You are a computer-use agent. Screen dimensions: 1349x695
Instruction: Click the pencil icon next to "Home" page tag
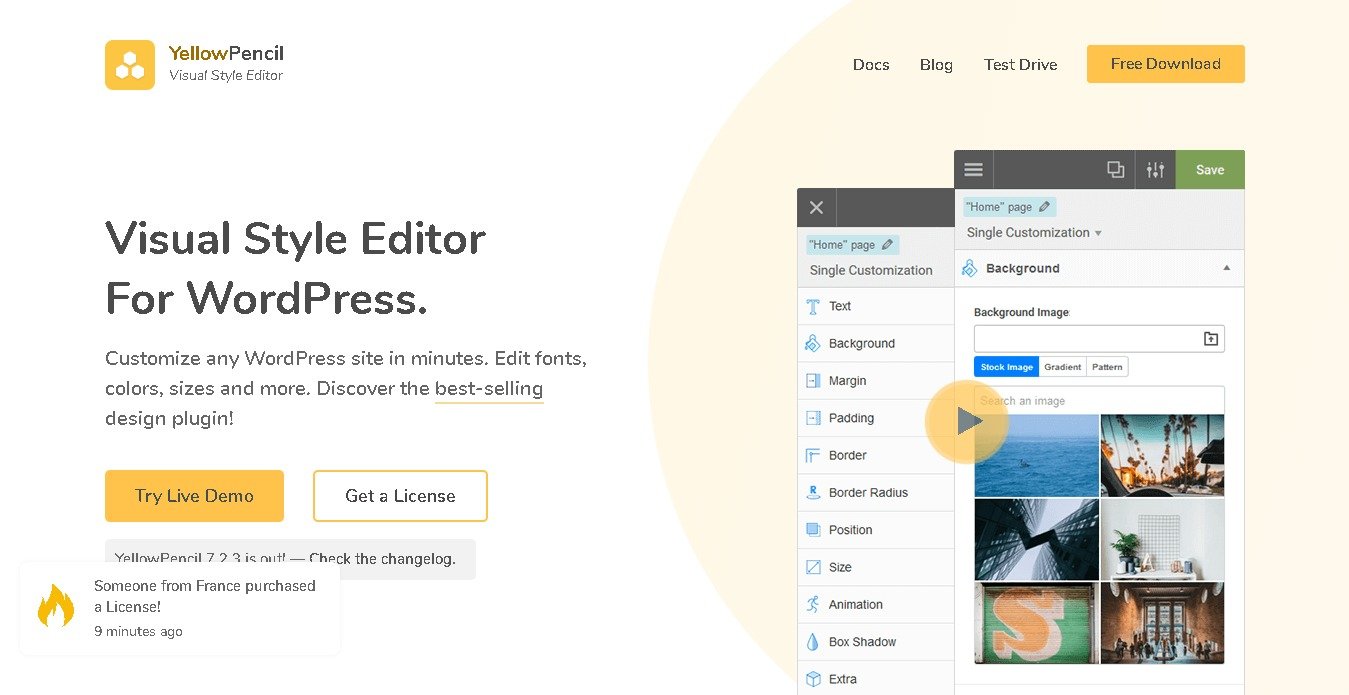1045,207
